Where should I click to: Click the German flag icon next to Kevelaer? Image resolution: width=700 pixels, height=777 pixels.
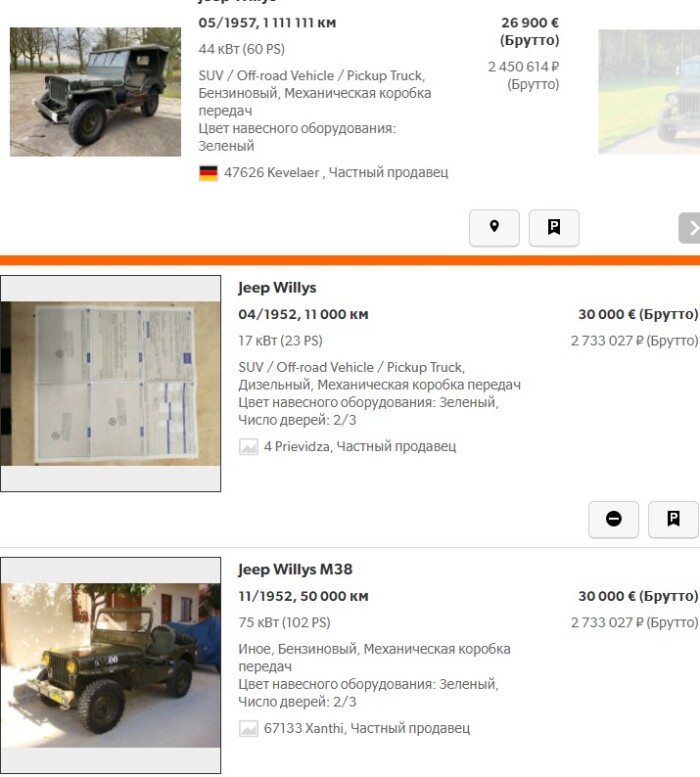(x=208, y=173)
